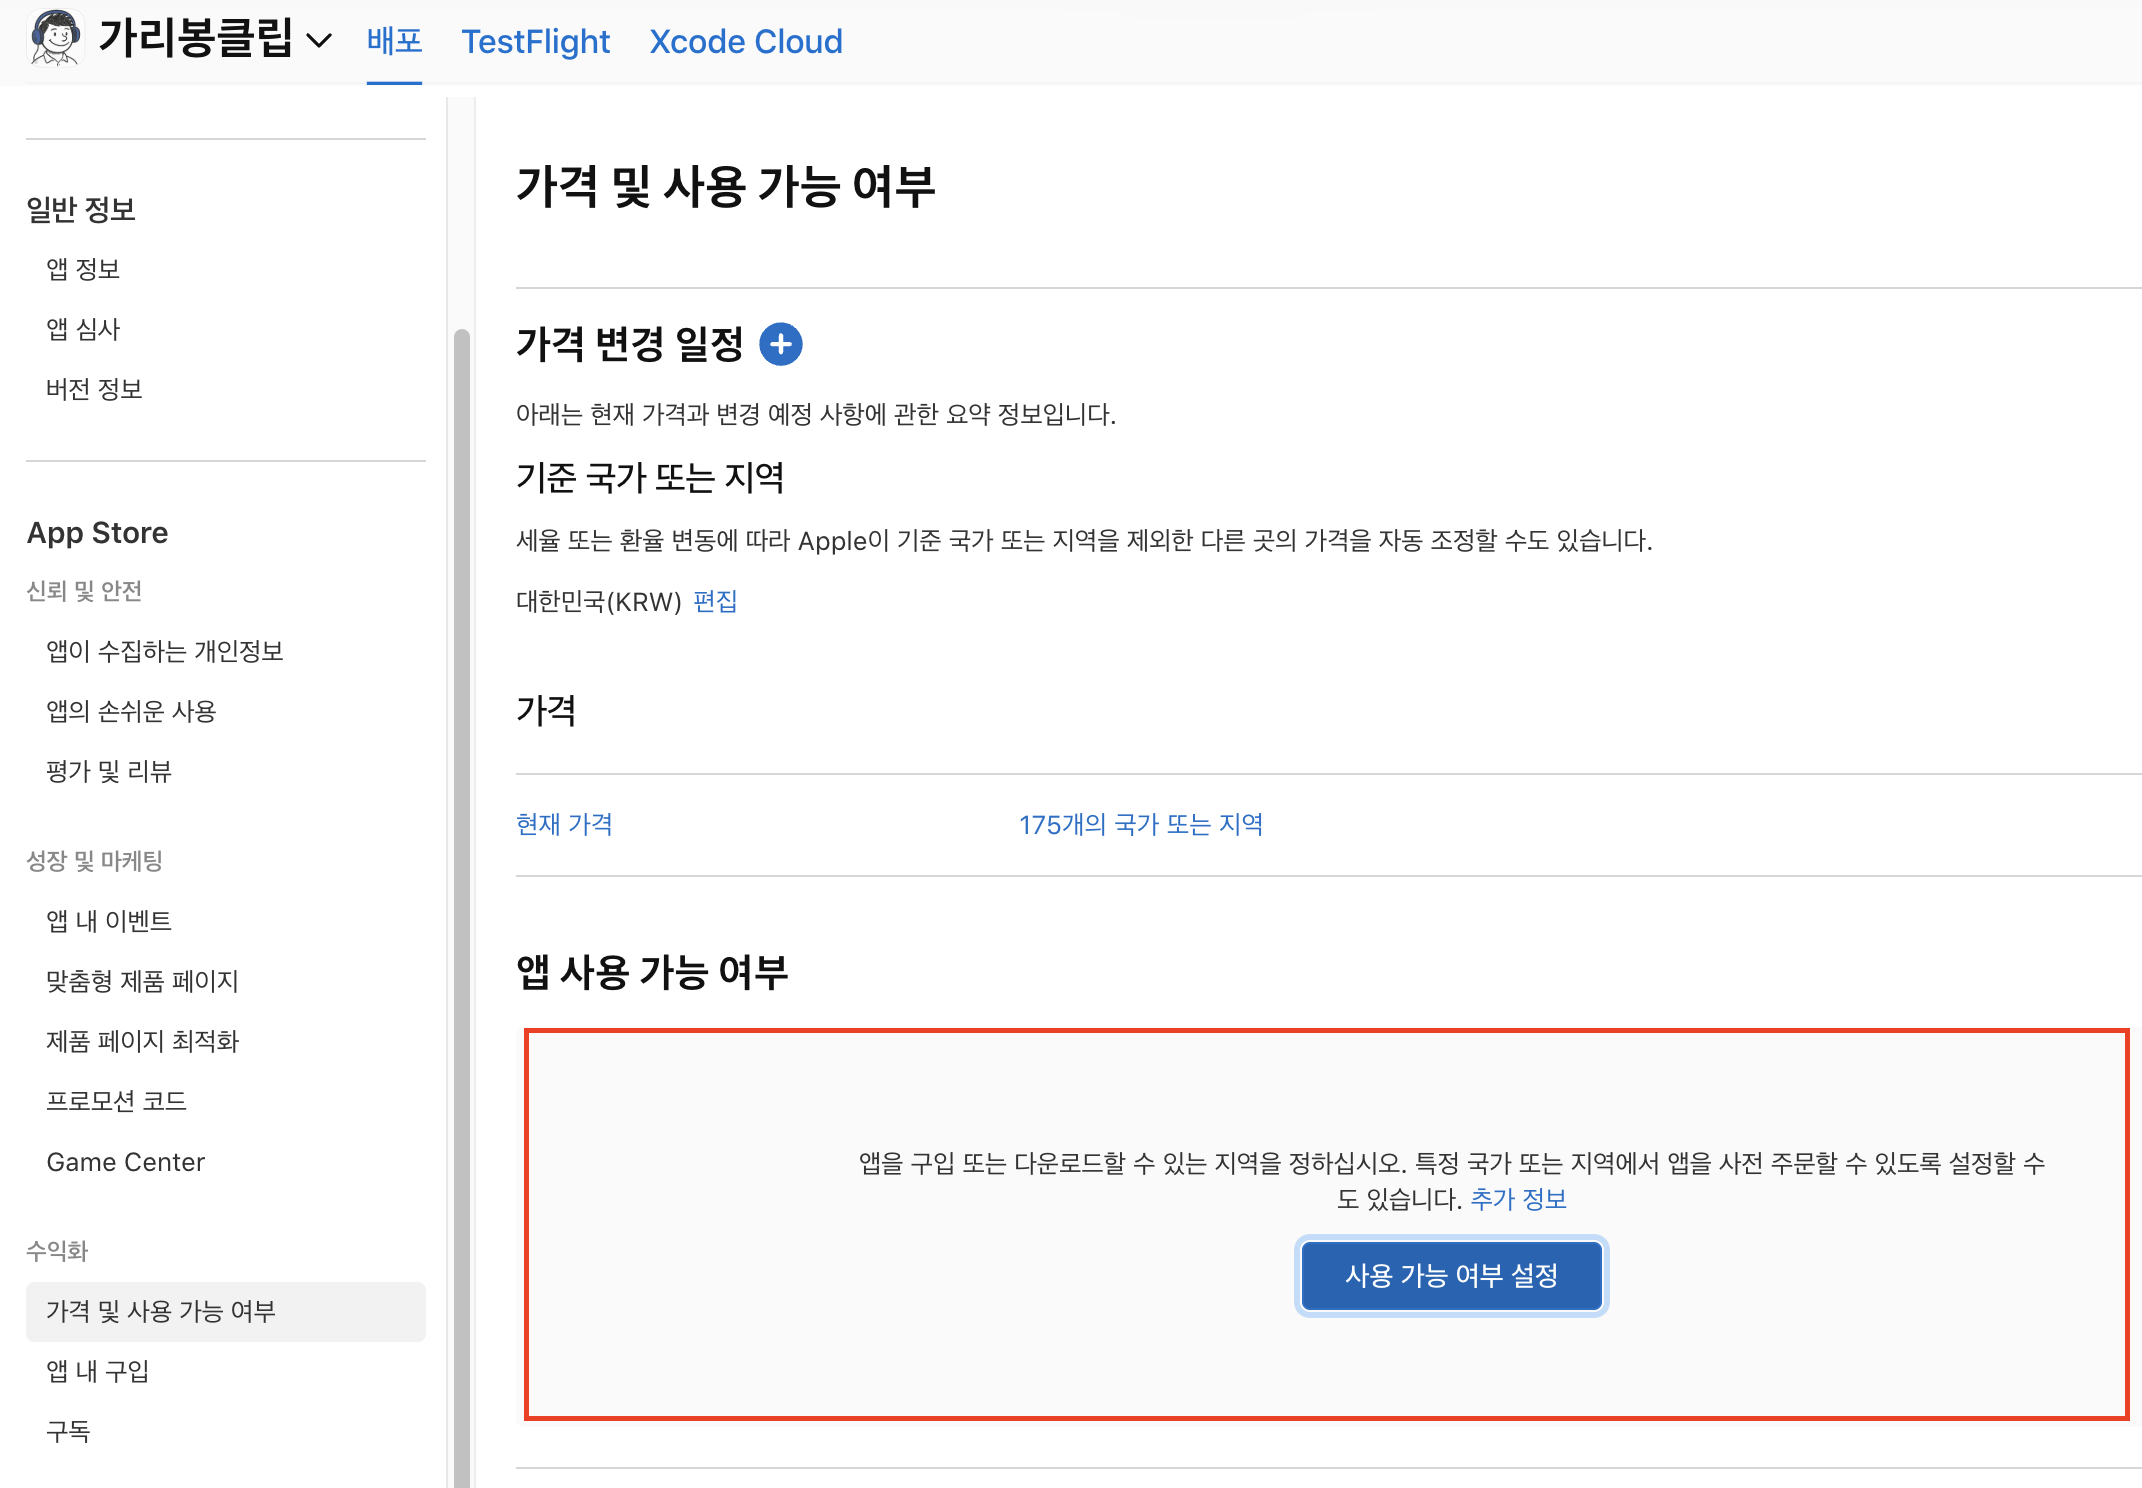Select 버전 정보 sidebar item

tap(94, 389)
